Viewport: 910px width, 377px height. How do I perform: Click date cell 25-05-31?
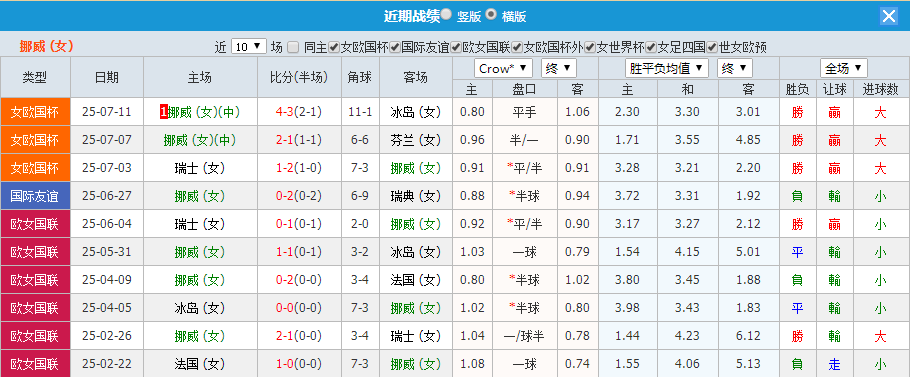coord(107,252)
